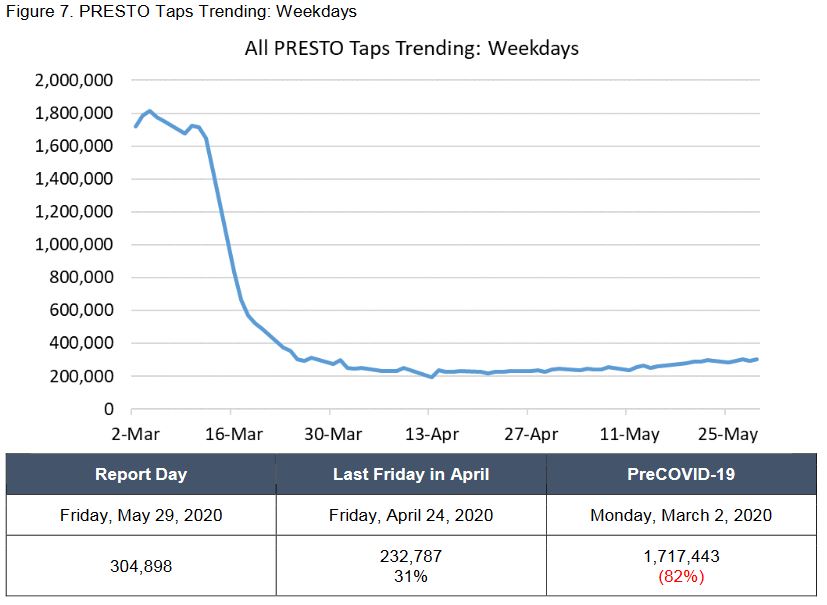Click the 2,000,000 y-axis label
Viewport: 827px width, 605px height.
(x=75, y=81)
